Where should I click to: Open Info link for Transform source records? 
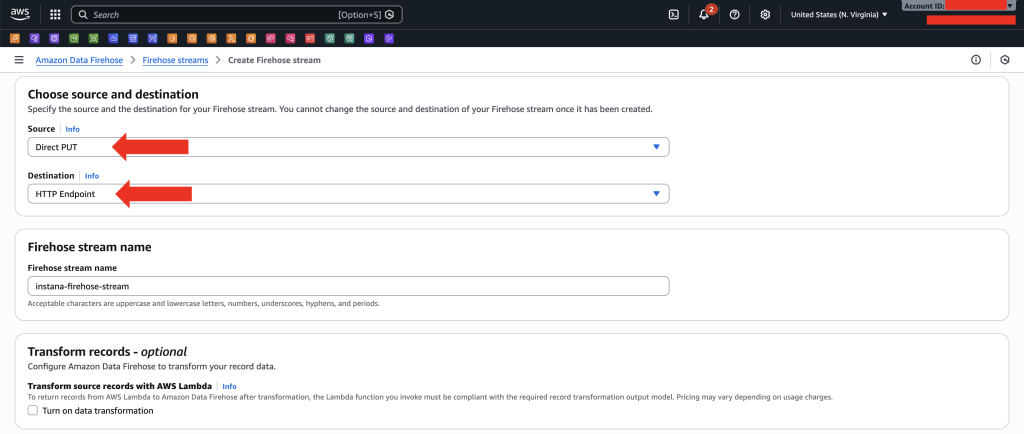pyautogui.click(x=229, y=386)
